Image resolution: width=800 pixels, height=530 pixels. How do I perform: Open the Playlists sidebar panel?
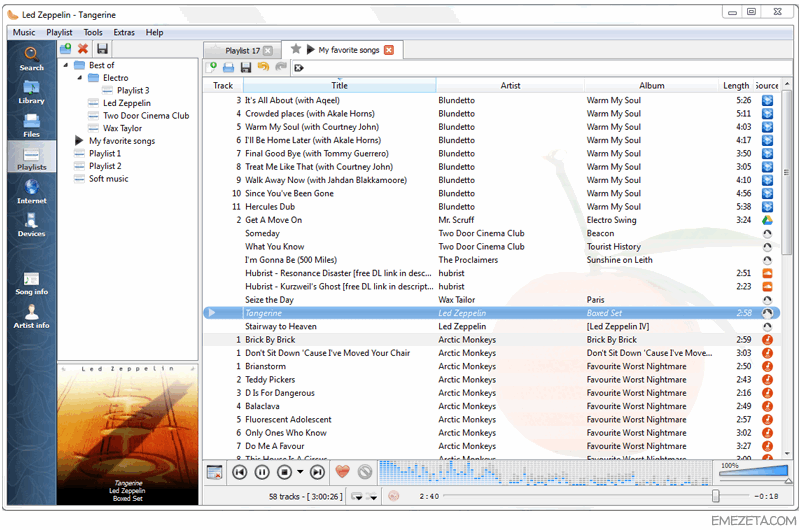click(31, 159)
